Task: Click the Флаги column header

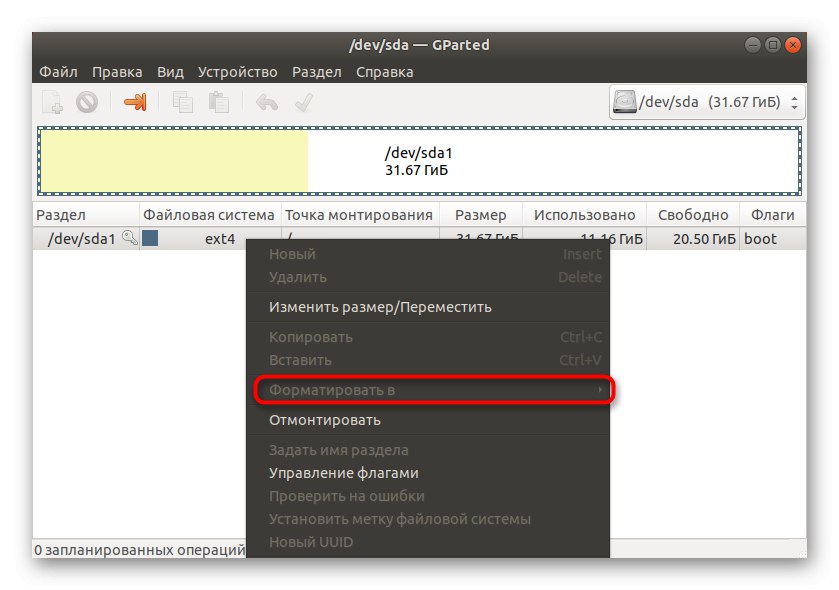Action: [773, 215]
